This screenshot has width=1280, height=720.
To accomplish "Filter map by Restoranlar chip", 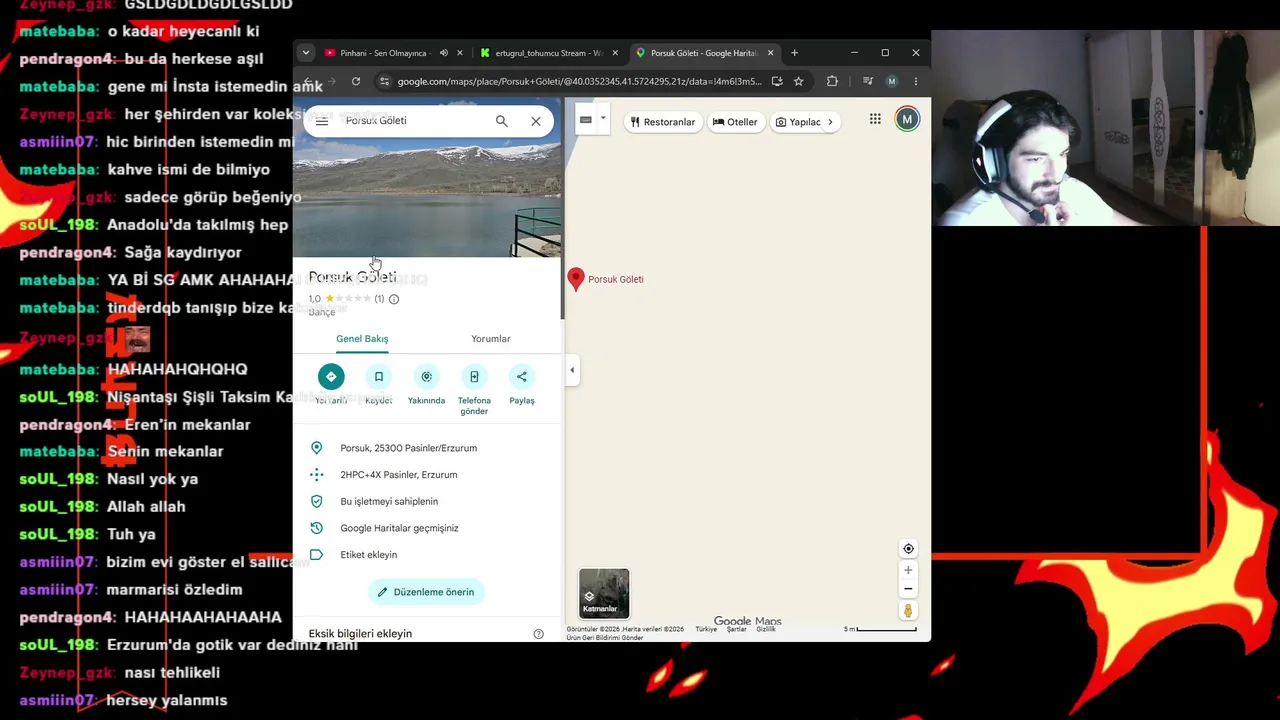I will click(662, 122).
